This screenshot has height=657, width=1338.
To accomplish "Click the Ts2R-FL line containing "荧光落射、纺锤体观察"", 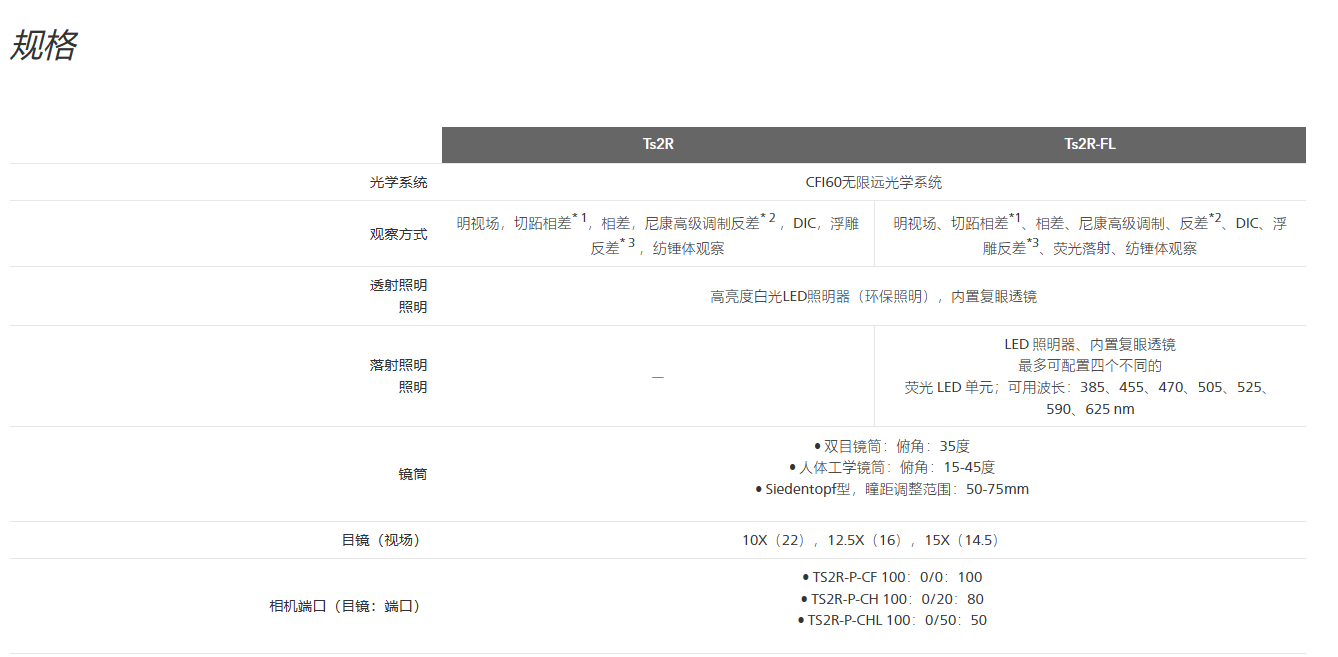I will 1090,246.
